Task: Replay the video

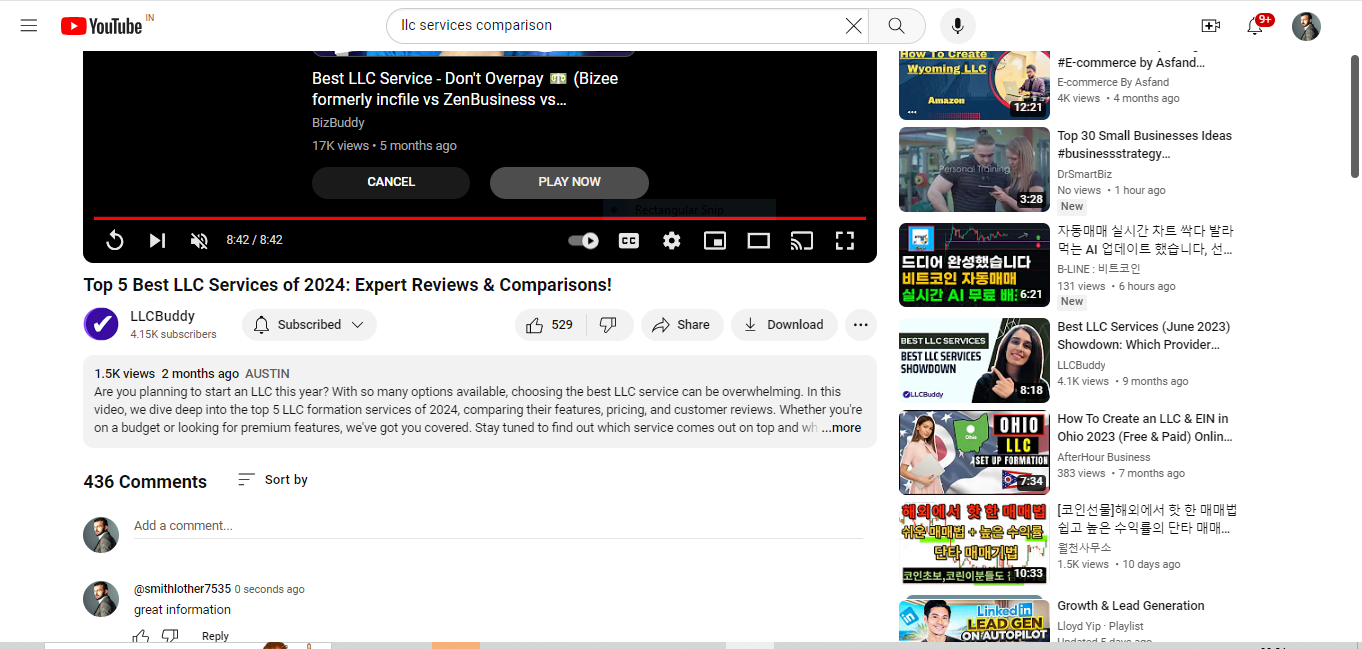Action: click(115, 240)
